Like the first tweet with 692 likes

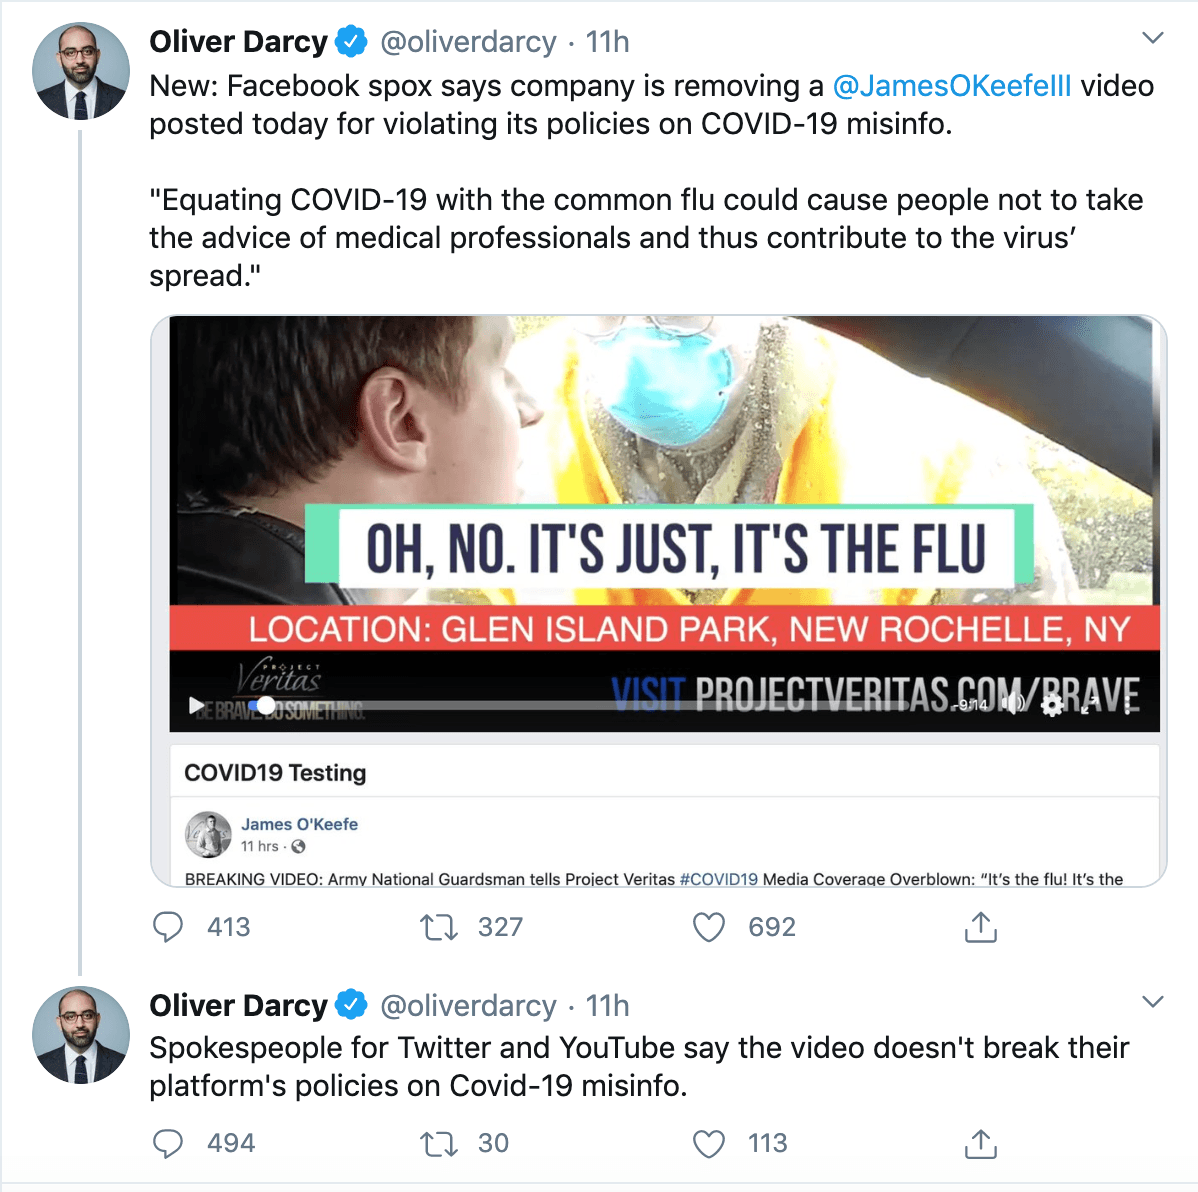point(708,927)
